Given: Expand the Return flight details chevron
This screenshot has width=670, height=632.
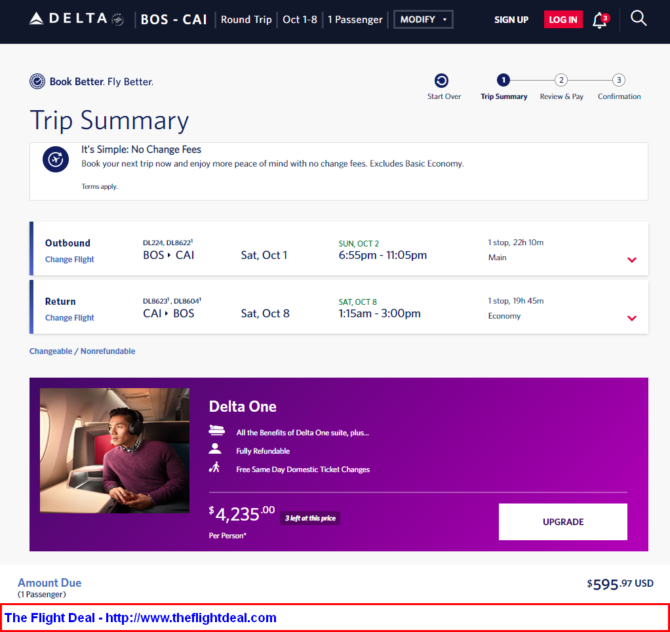Looking at the screenshot, I should 632,318.
